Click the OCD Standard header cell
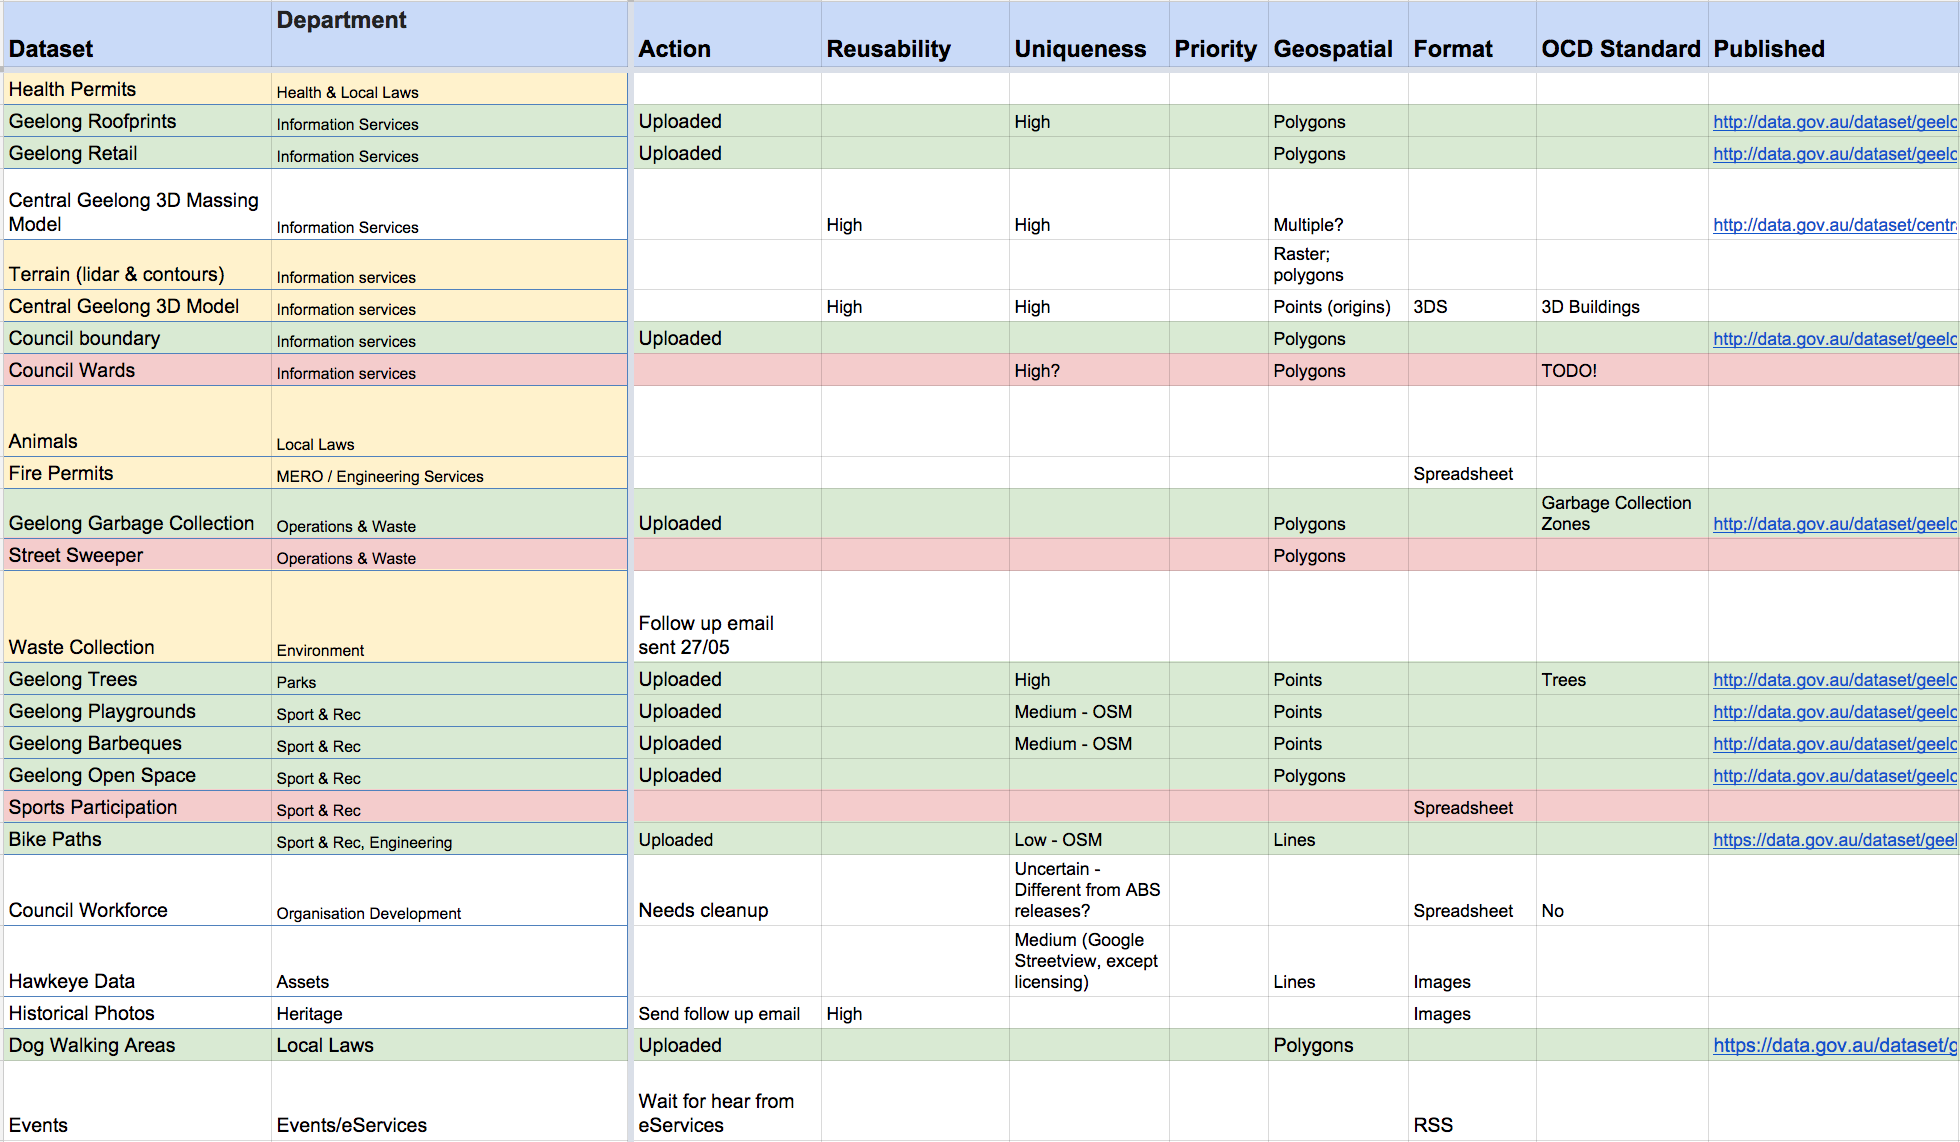 point(1620,49)
